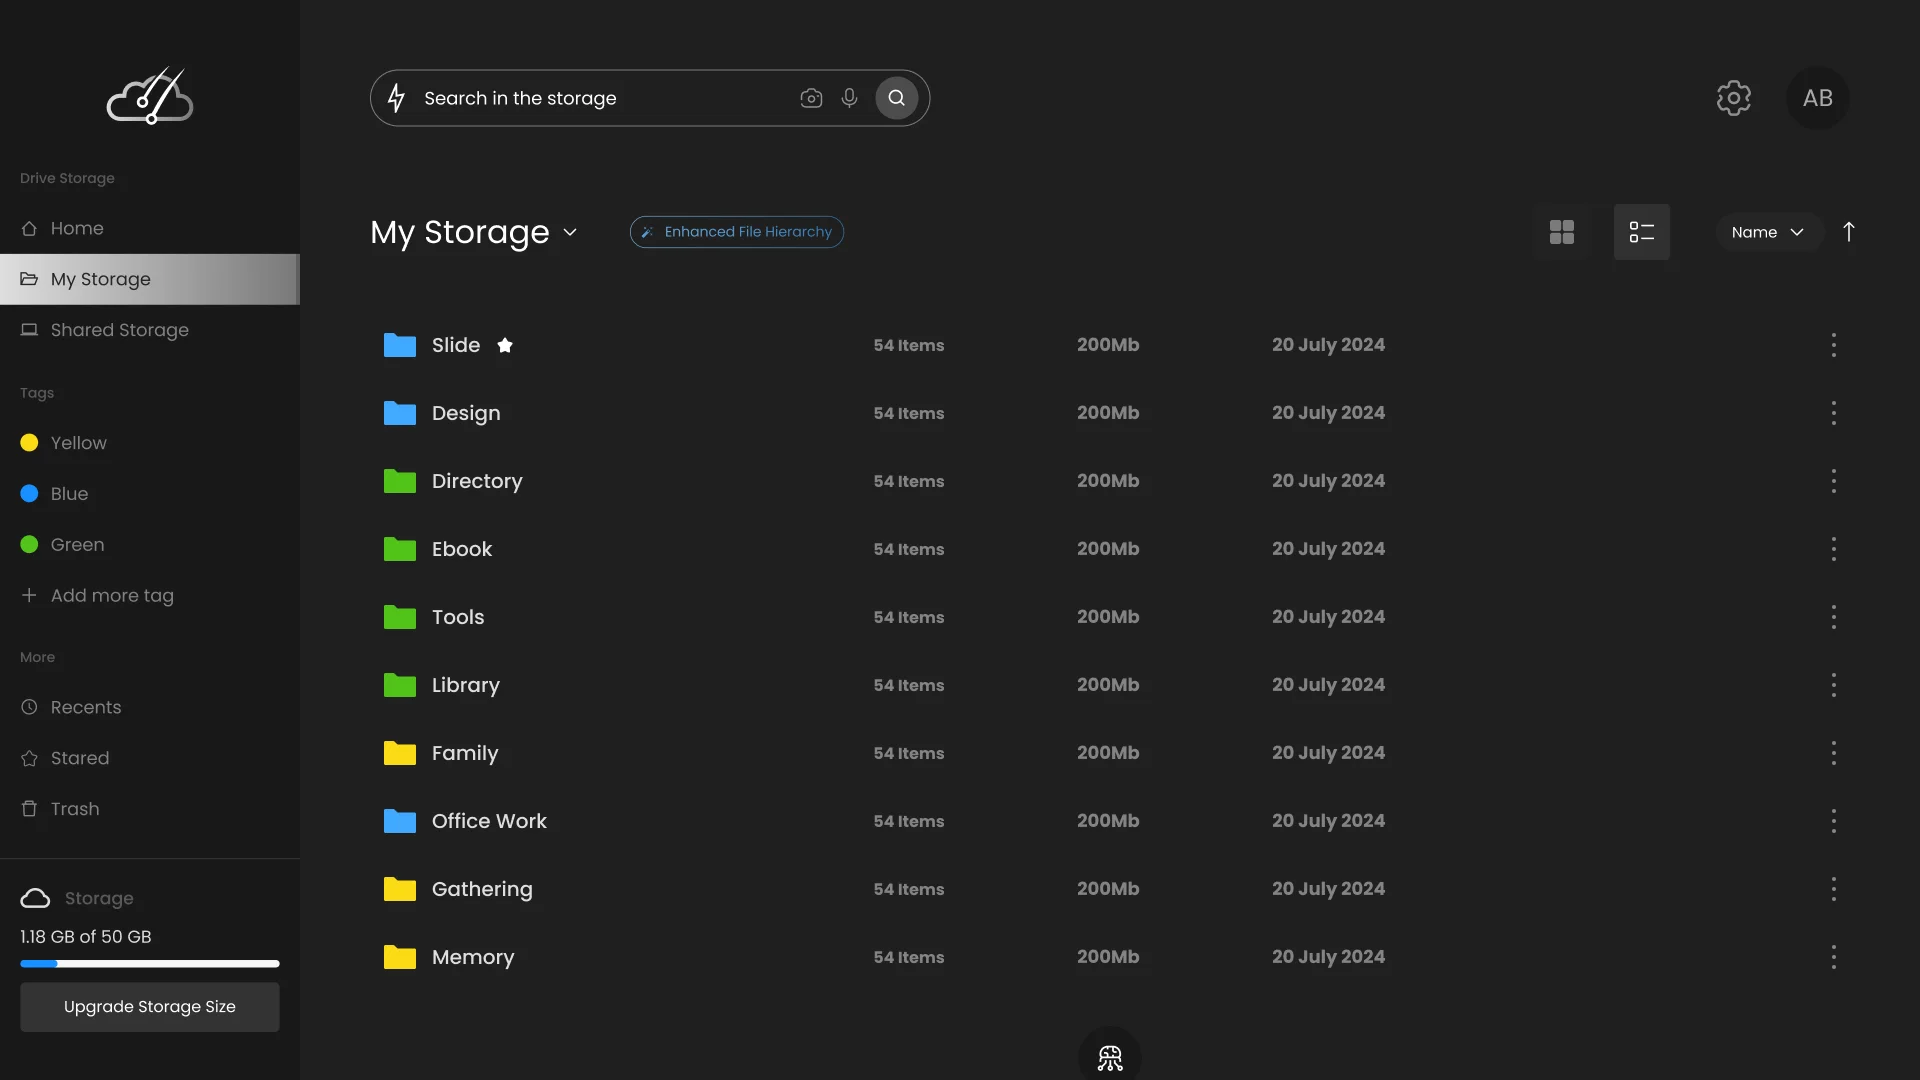The height and width of the screenshot is (1080, 1920).
Task: Open more options for Slide folder
Action: click(x=1834, y=345)
